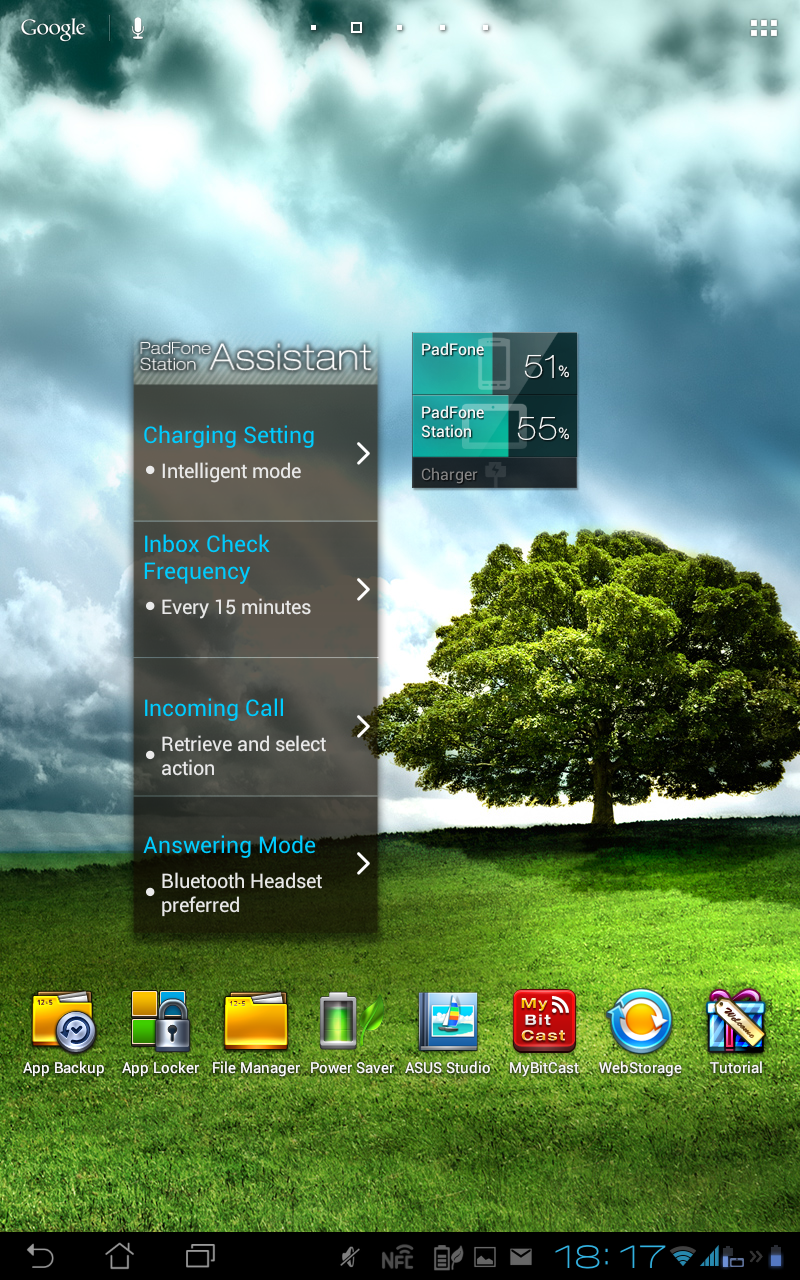Open the mail notification icon

click(x=521, y=1257)
